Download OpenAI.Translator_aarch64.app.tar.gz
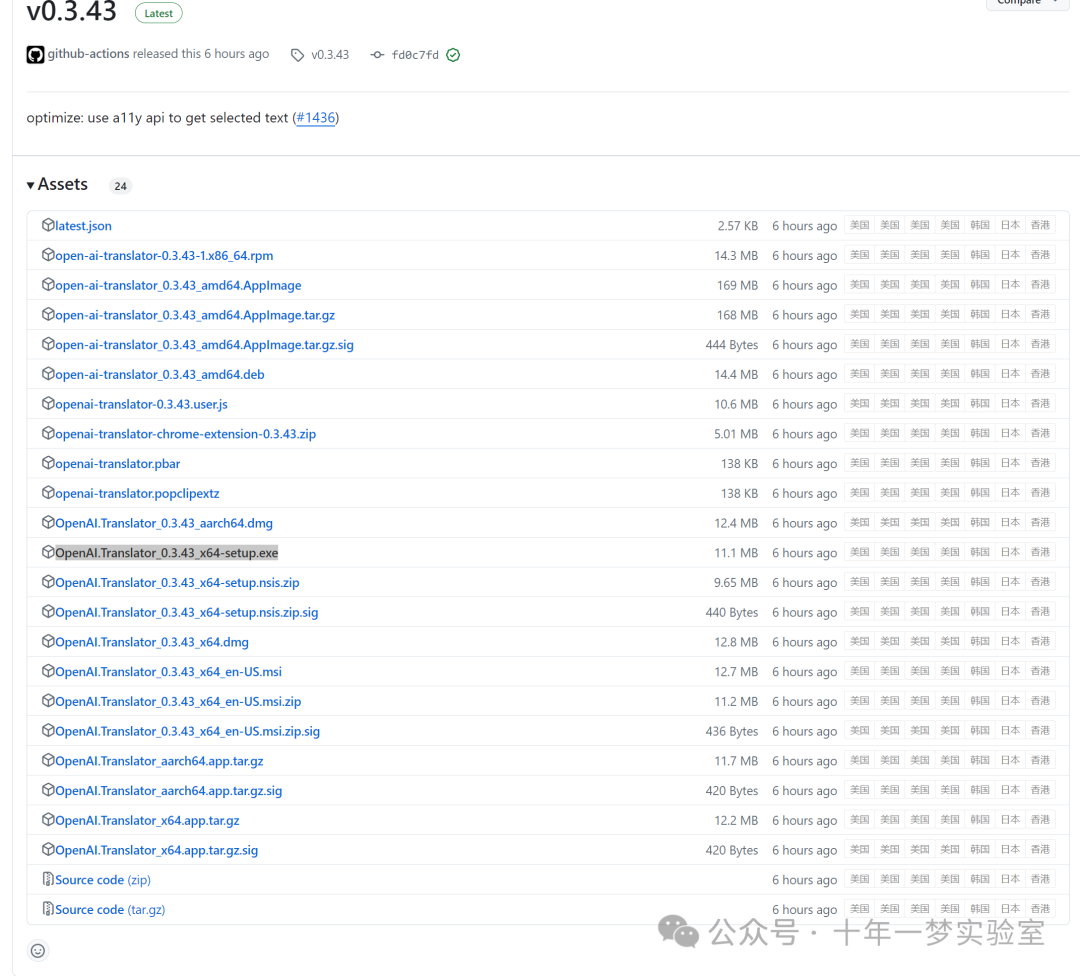Image resolution: width=1080 pixels, height=976 pixels. [159, 761]
